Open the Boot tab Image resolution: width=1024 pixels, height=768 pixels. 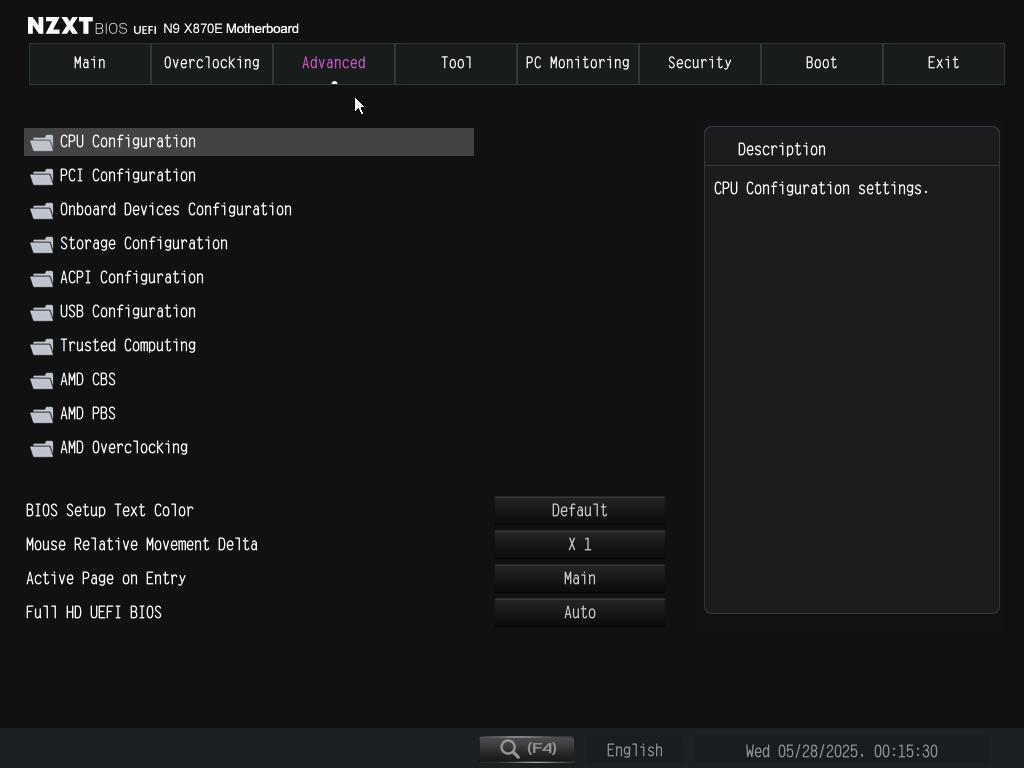821,63
